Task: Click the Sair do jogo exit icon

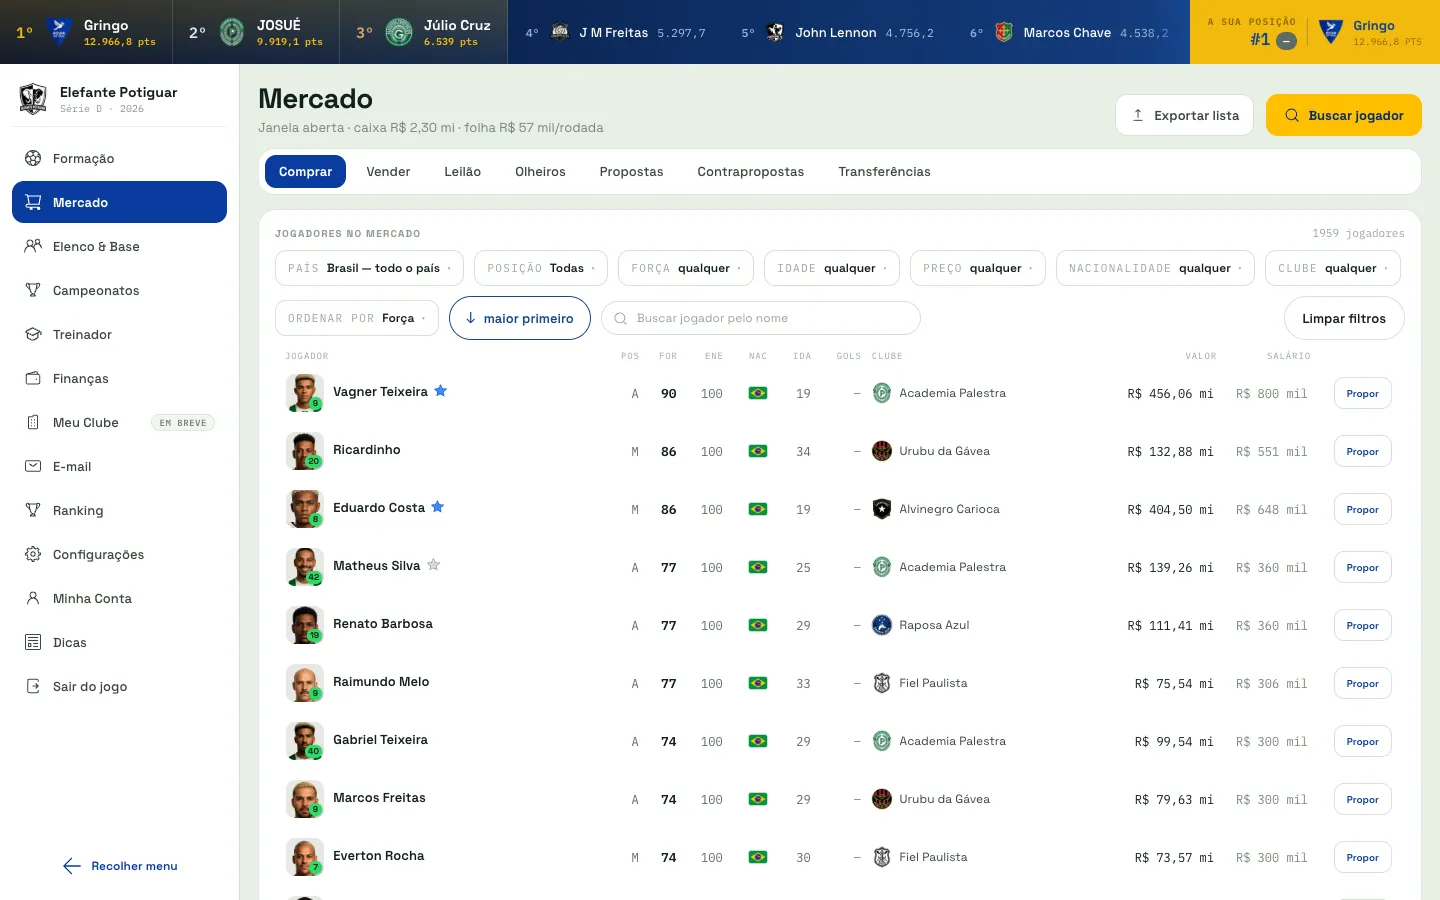Action: coord(33,686)
